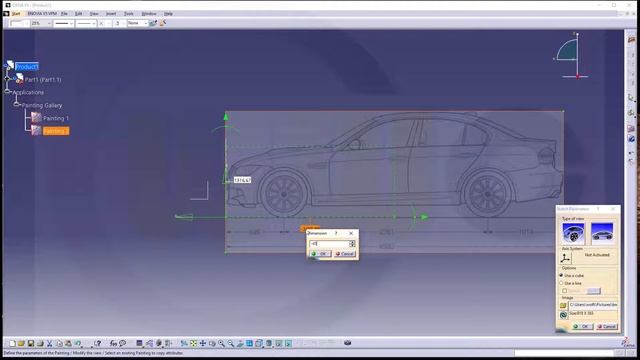Viewport: 640px width, 360px height.
Task: Click OK in the Dimension dialog
Action: 320,254
